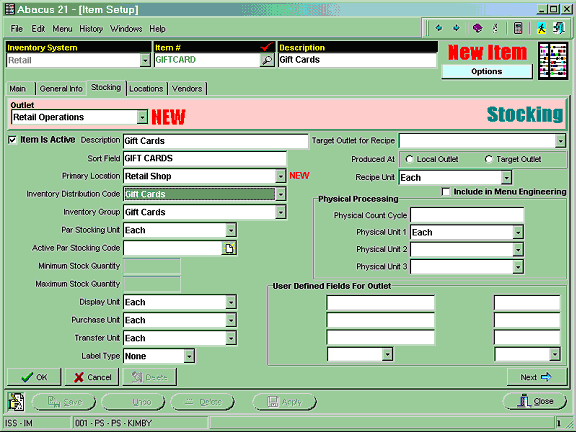Click the Next button

pyautogui.click(x=536, y=377)
